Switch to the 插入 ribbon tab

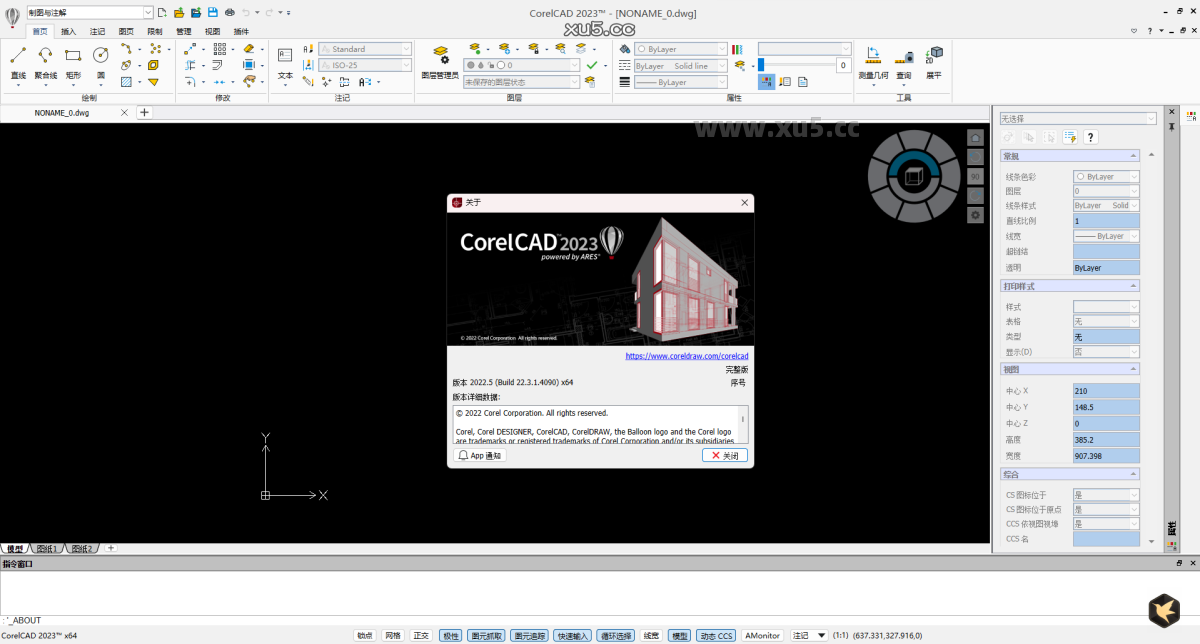pos(66,31)
